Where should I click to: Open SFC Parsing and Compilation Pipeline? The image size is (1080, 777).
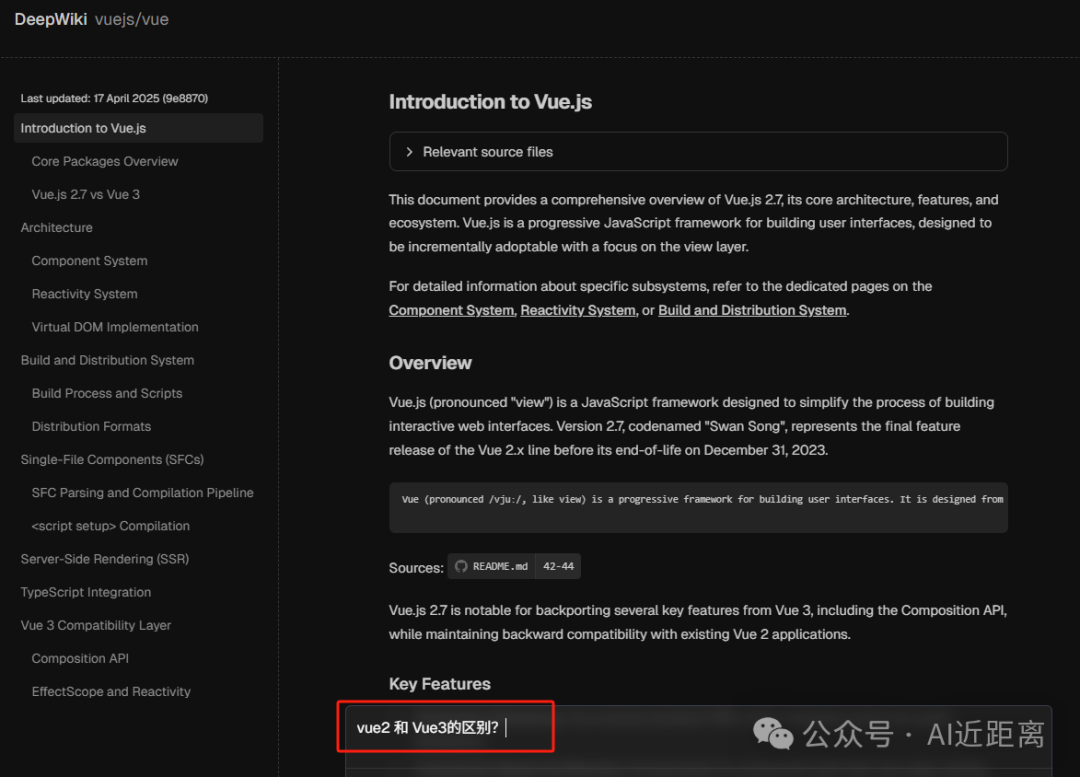click(x=143, y=493)
